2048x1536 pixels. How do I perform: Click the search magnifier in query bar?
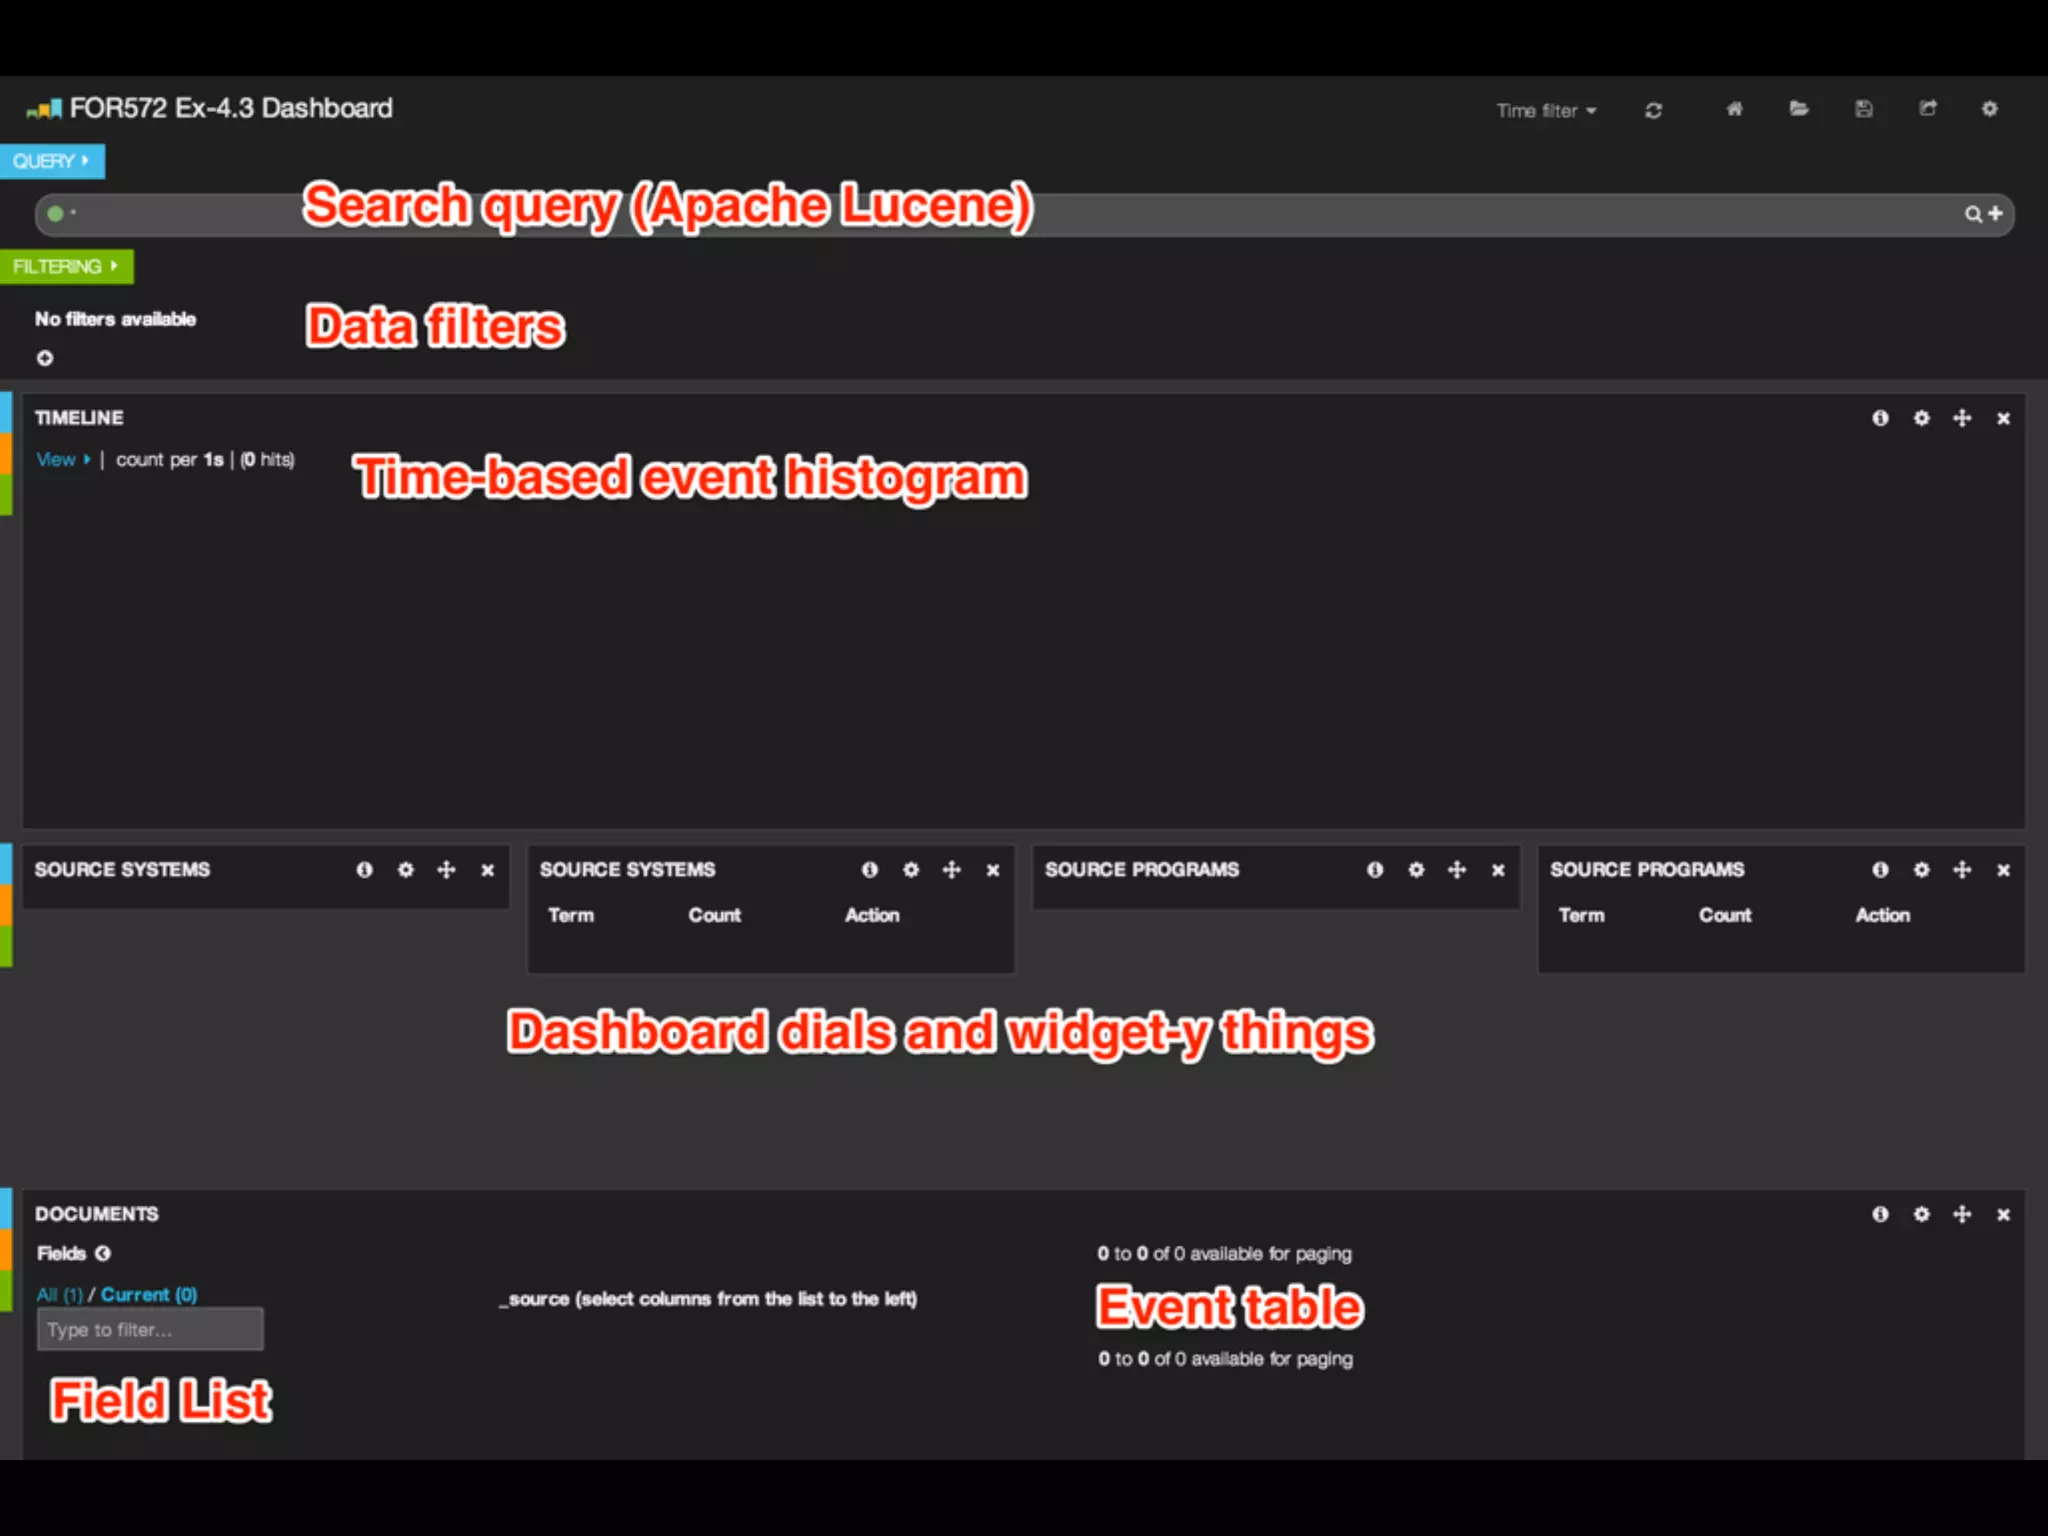[x=1972, y=214]
